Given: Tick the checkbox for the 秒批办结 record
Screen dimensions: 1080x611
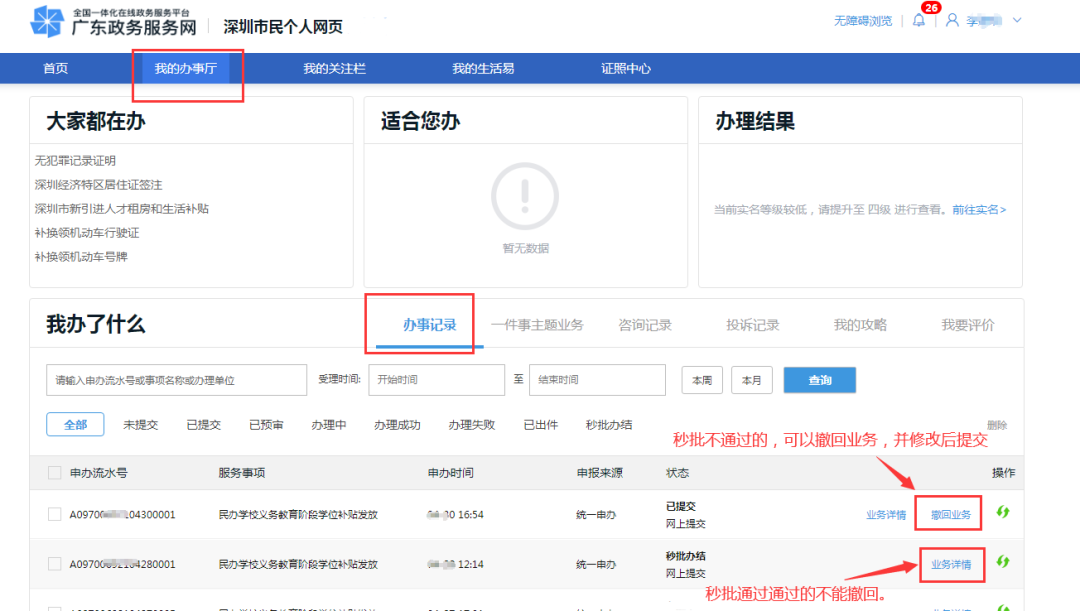Looking at the screenshot, I should pos(53,565).
